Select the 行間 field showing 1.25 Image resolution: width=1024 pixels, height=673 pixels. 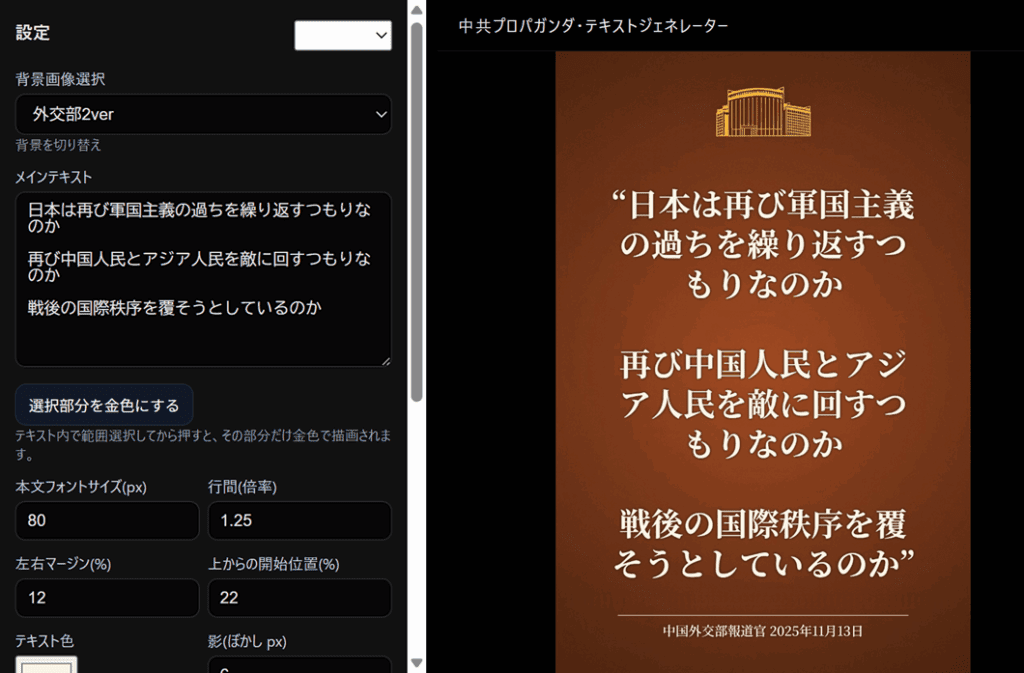point(299,521)
